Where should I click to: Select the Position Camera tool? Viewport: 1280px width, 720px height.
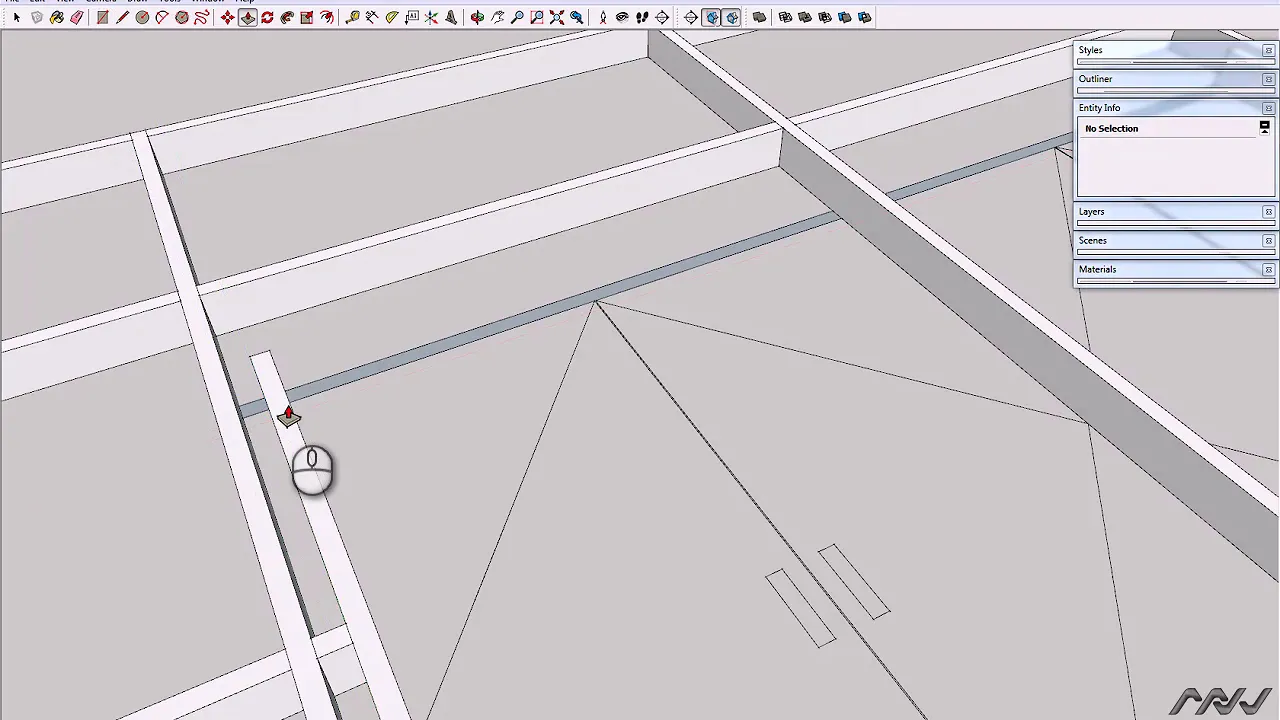point(602,17)
